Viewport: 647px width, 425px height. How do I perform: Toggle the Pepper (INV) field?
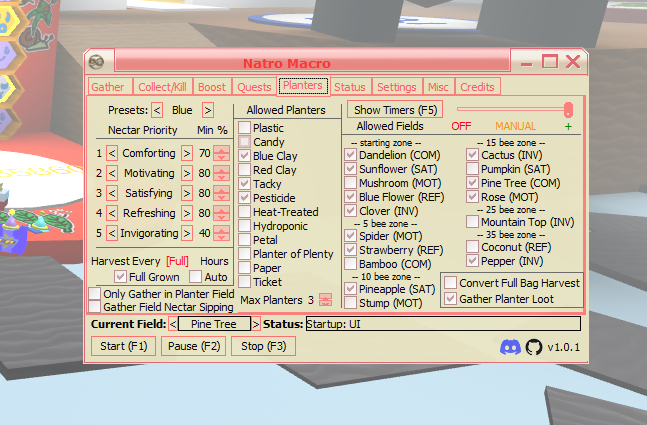tap(472, 261)
